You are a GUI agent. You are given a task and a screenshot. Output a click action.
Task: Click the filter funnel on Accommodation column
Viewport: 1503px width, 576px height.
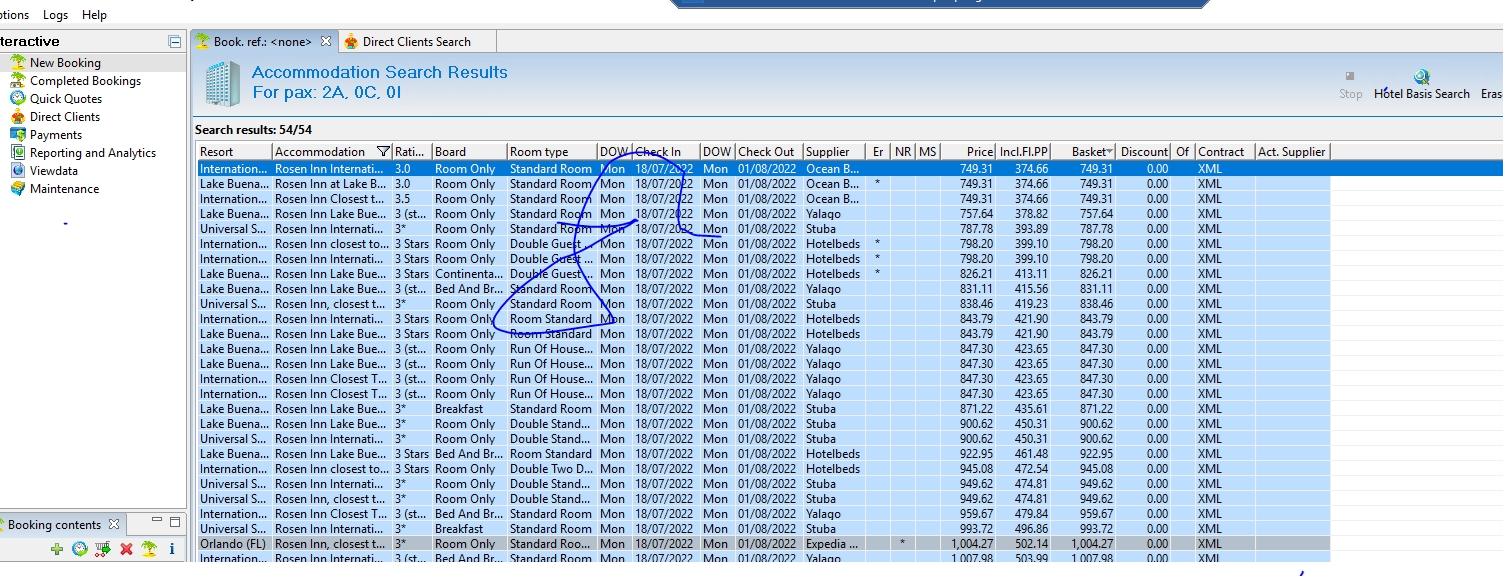click(x=383, y=152)
